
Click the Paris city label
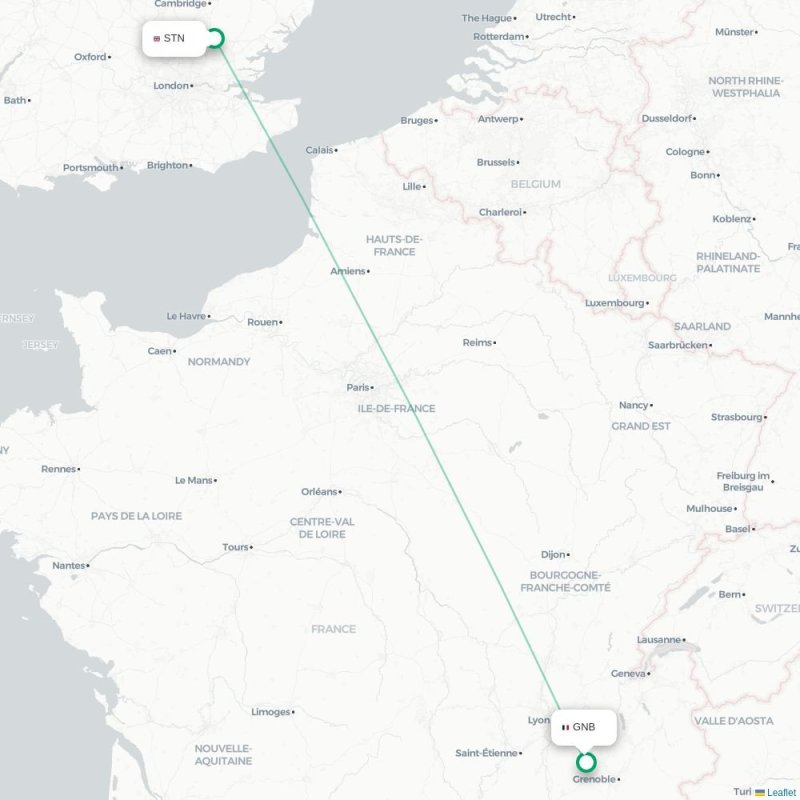point(358,388)
